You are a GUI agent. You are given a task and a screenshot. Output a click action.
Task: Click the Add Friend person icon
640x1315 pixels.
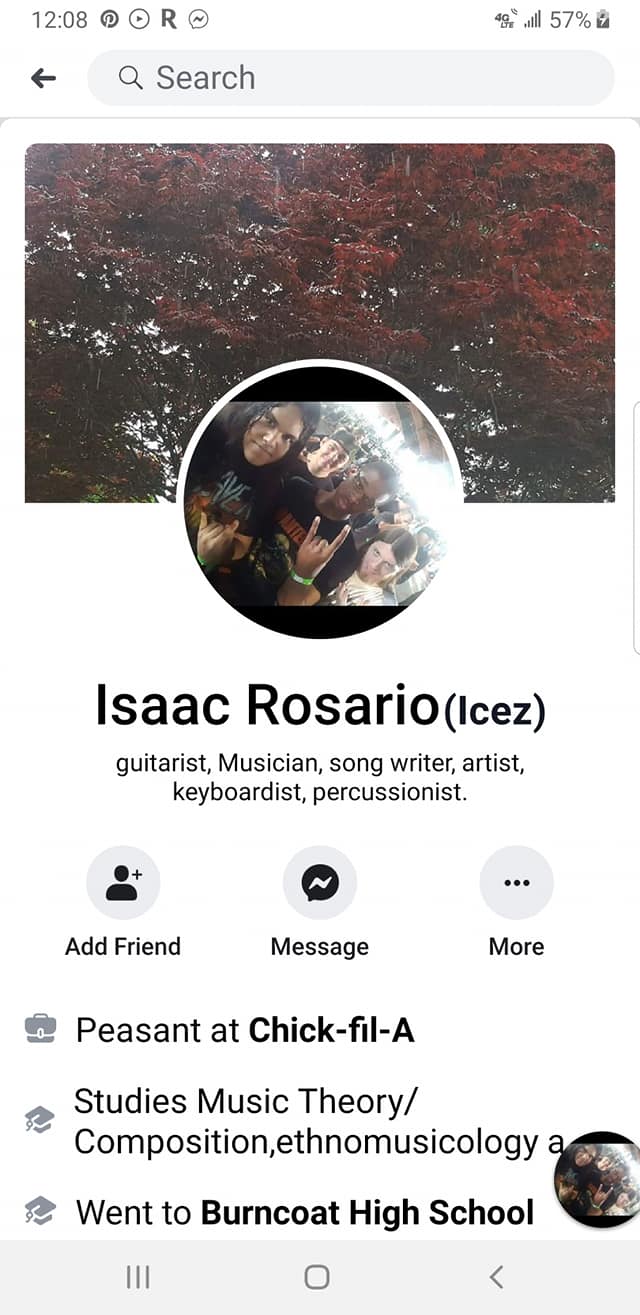123,882
